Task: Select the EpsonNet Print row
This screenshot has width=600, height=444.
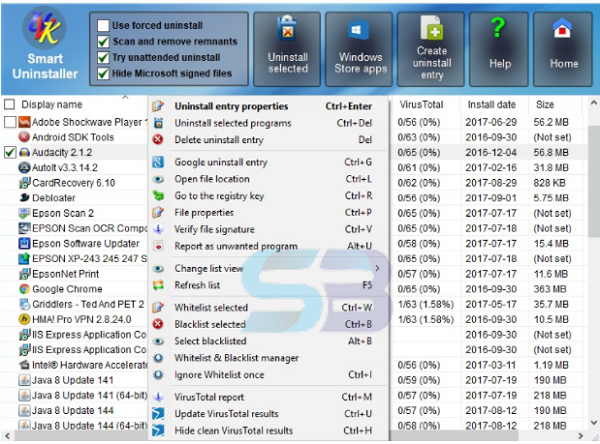Action: (75, 274)
